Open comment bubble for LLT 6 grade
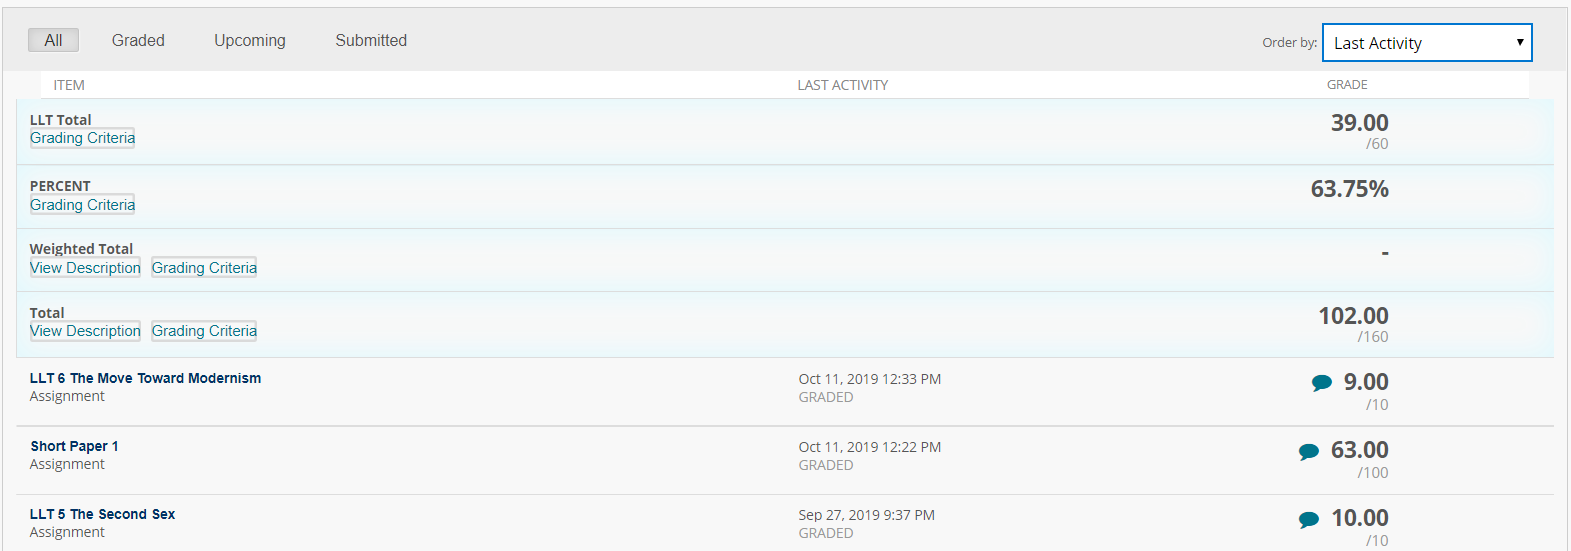 (x=1321, y=383)
